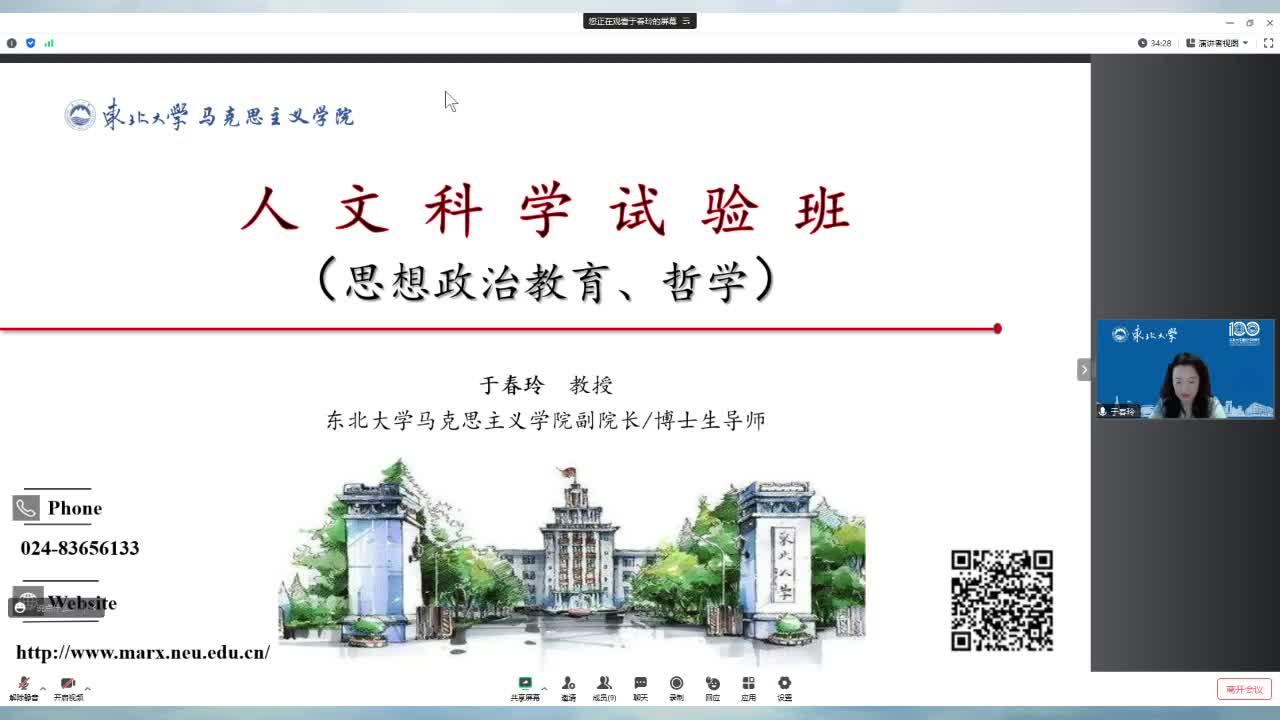This screenshot has height=720, width=1280.
Task: Click the Phone label on slide
Action: (75, 508)
